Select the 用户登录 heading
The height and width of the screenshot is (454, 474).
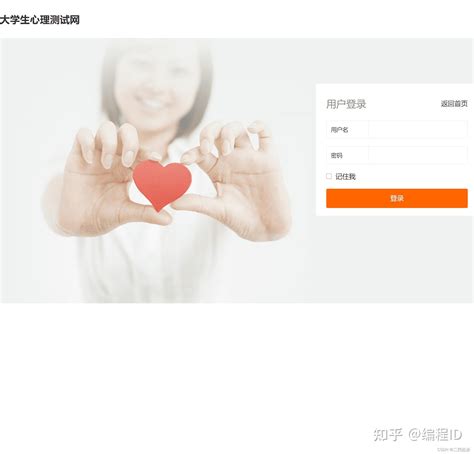click(x=346, y=104)
